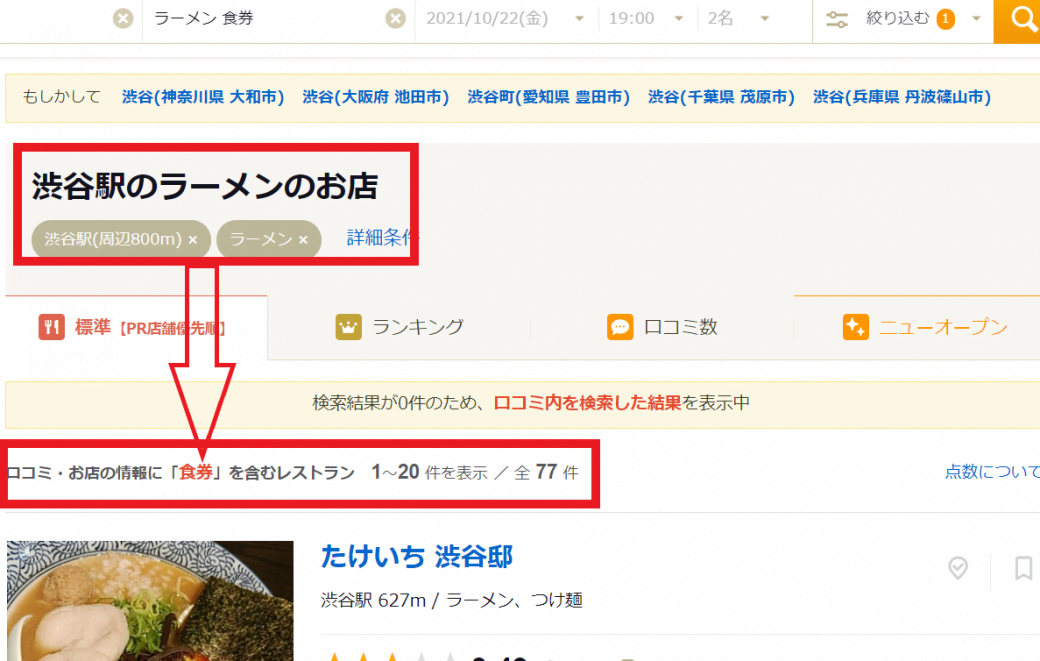Clear the ラーメン 食券 keyword field
This screenshot has width=1040, height=661.
[x=395, y=19]
